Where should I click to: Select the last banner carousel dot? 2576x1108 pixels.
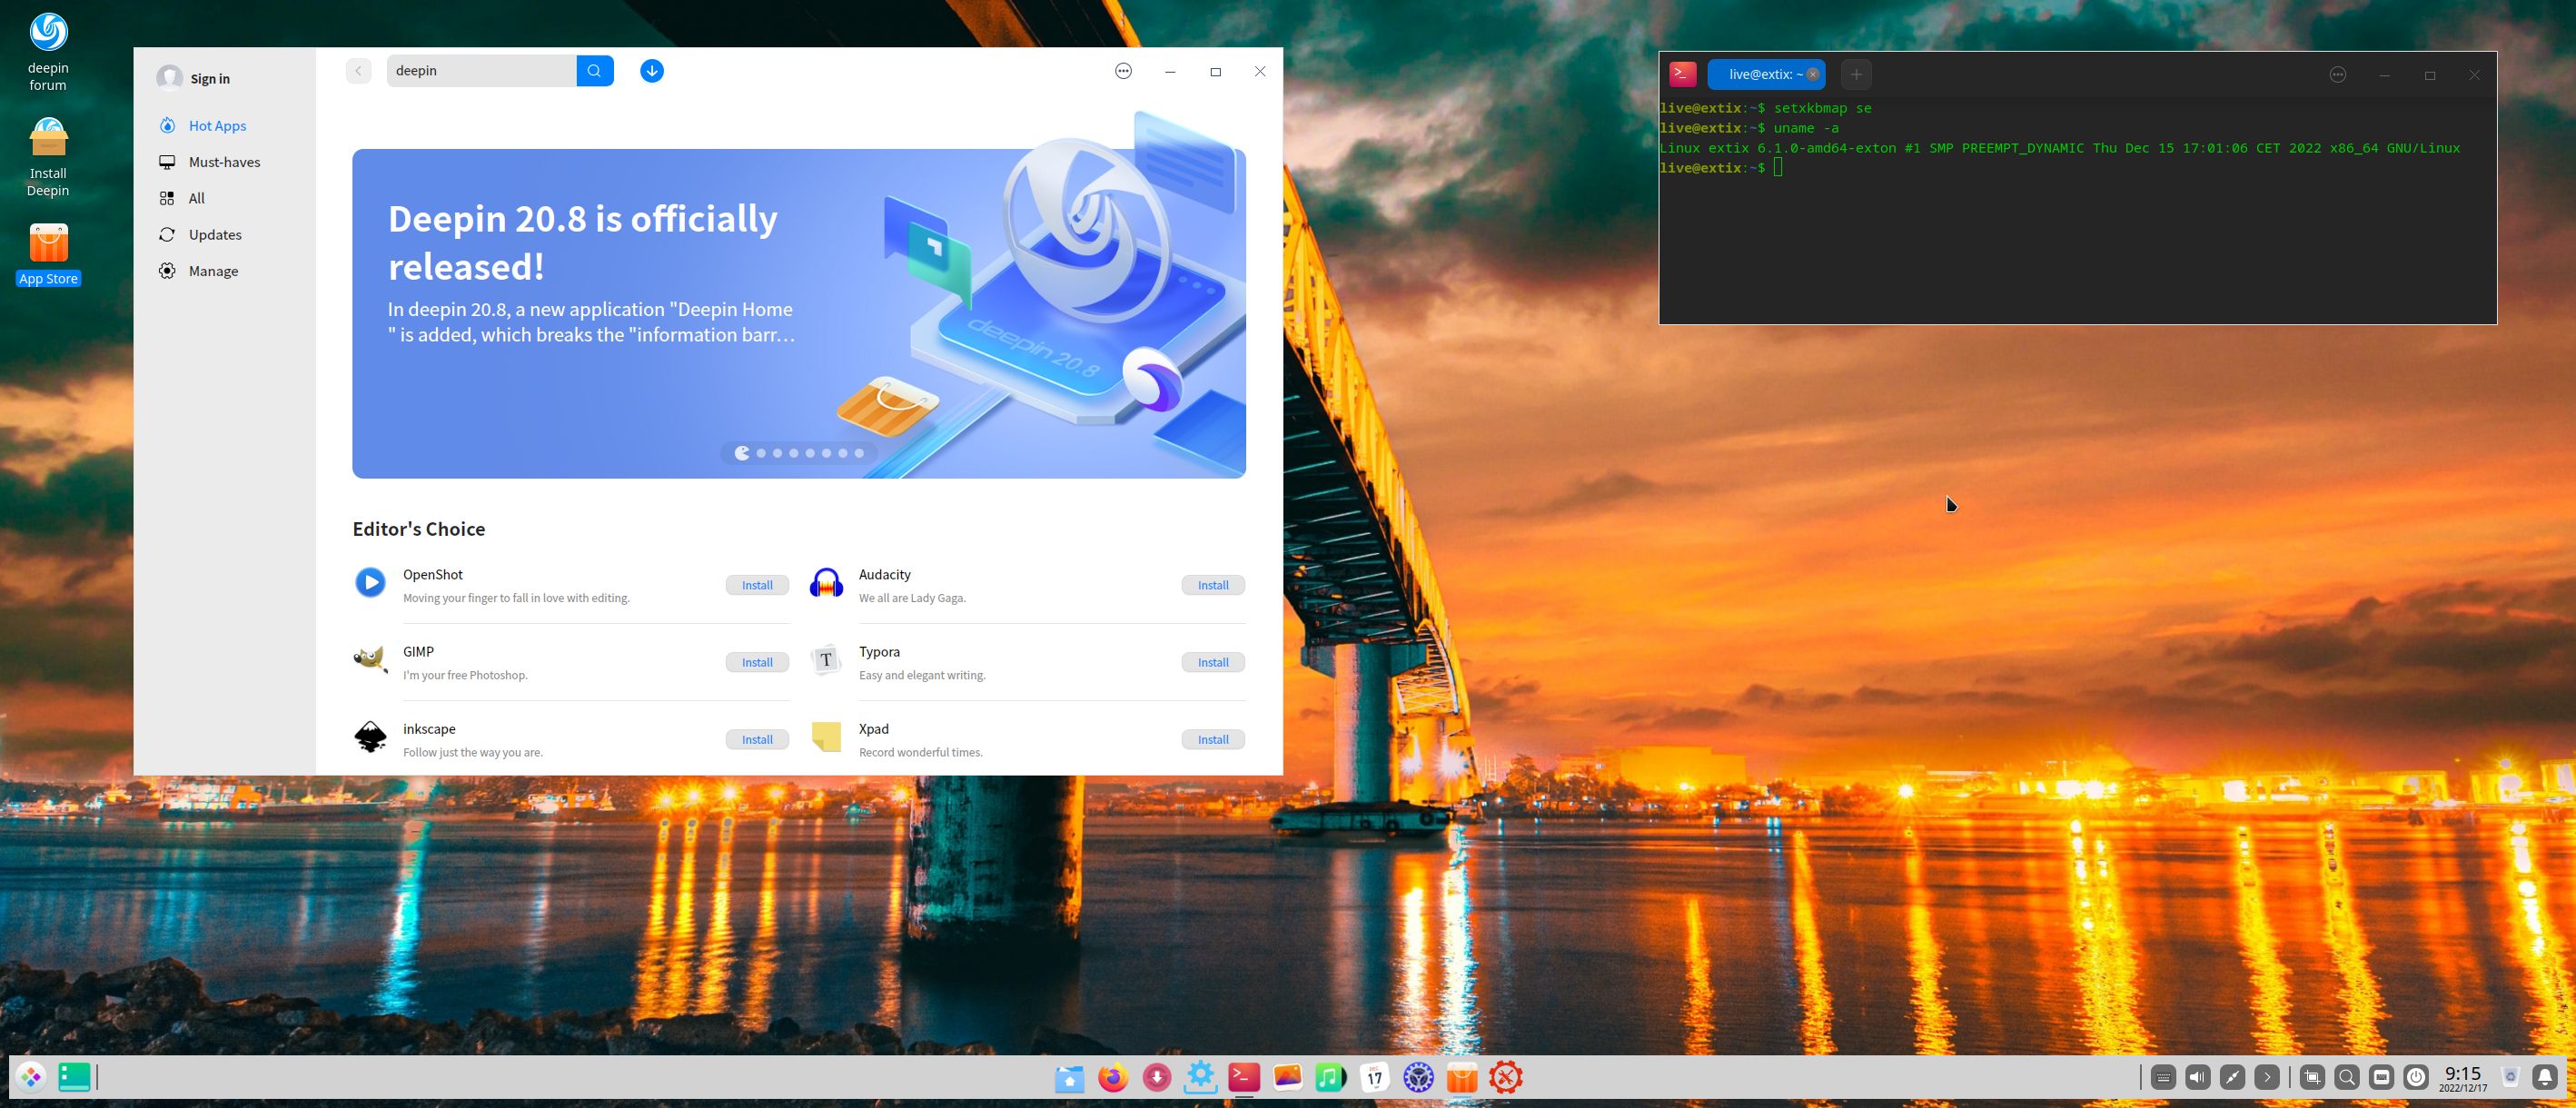[859, 453]
